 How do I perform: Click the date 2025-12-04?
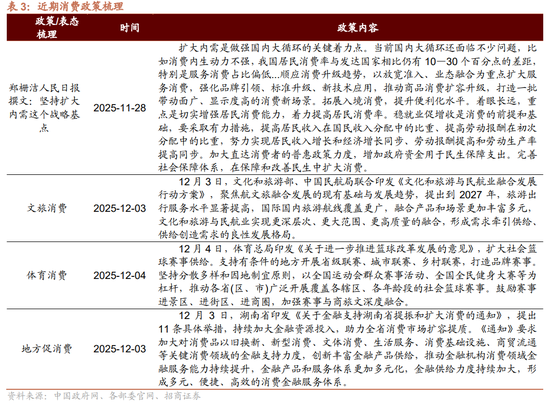120,275
